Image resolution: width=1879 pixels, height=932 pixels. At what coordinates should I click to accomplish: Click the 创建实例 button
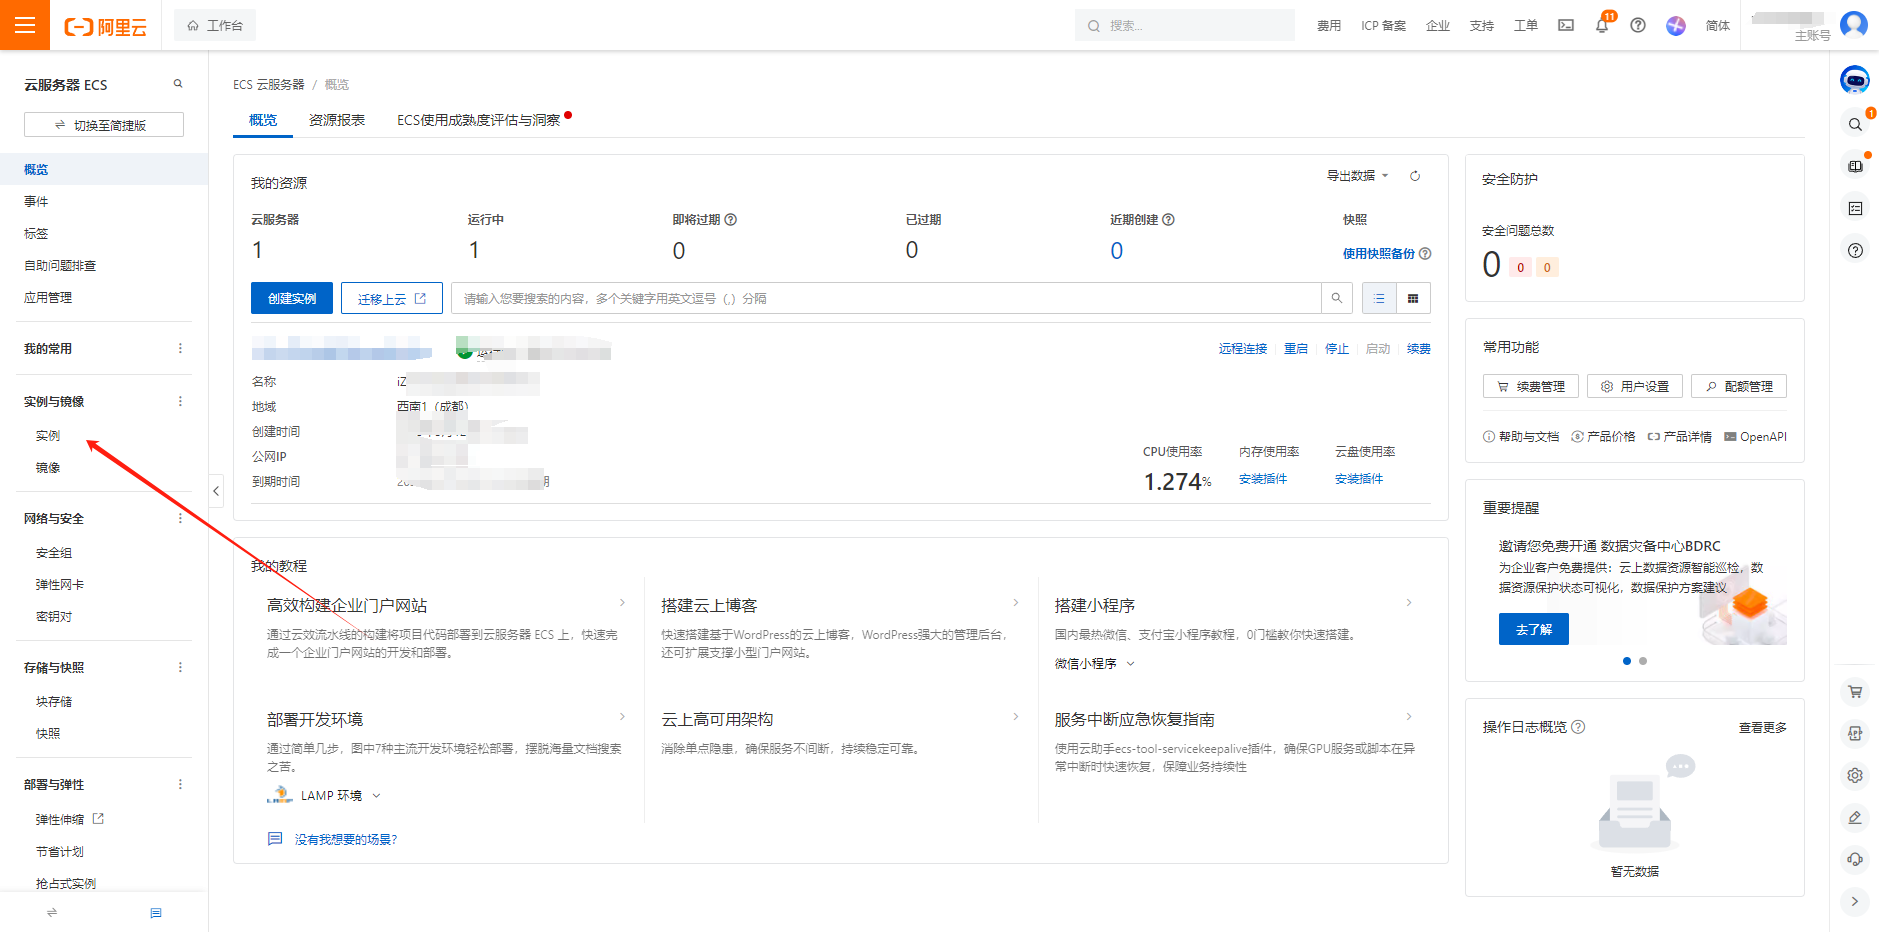[x=291, y=297]
